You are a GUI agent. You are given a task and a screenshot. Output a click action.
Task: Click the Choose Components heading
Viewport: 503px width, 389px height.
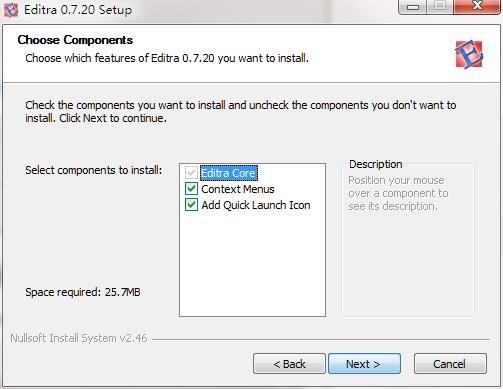coord(75,40)
